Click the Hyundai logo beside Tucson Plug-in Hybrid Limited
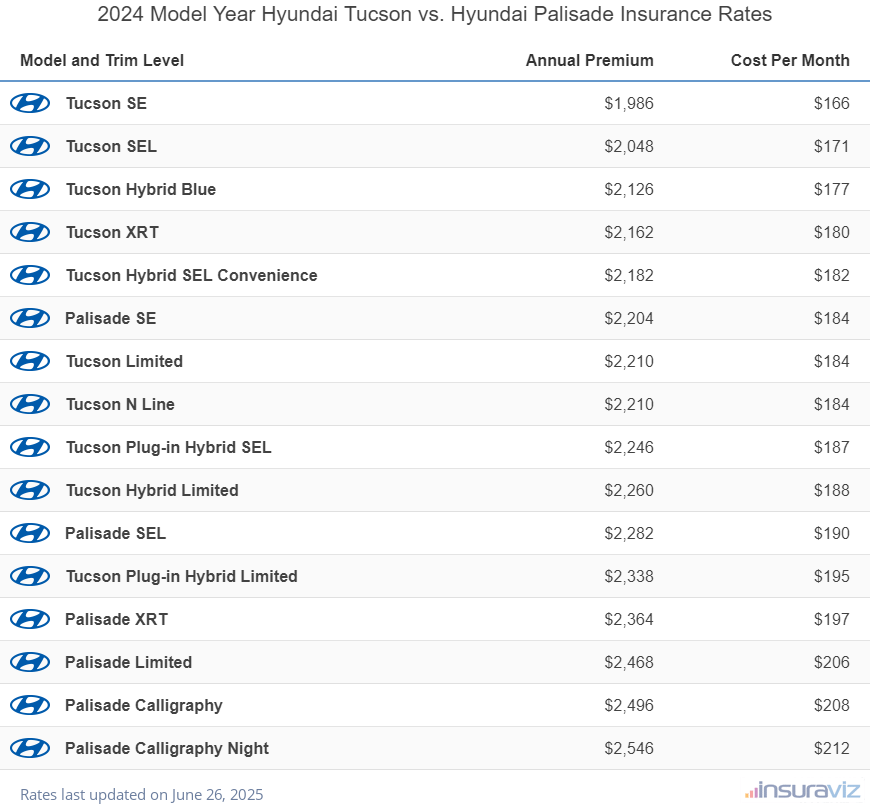Viewport: 870px width, 810px height. [x=30, y=576]
